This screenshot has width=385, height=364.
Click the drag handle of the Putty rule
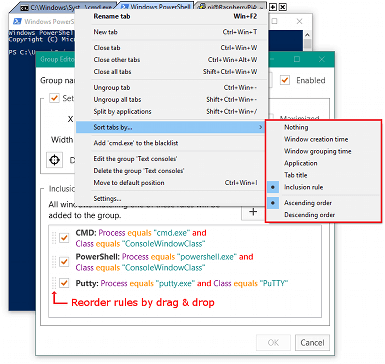tap(54, 283)
